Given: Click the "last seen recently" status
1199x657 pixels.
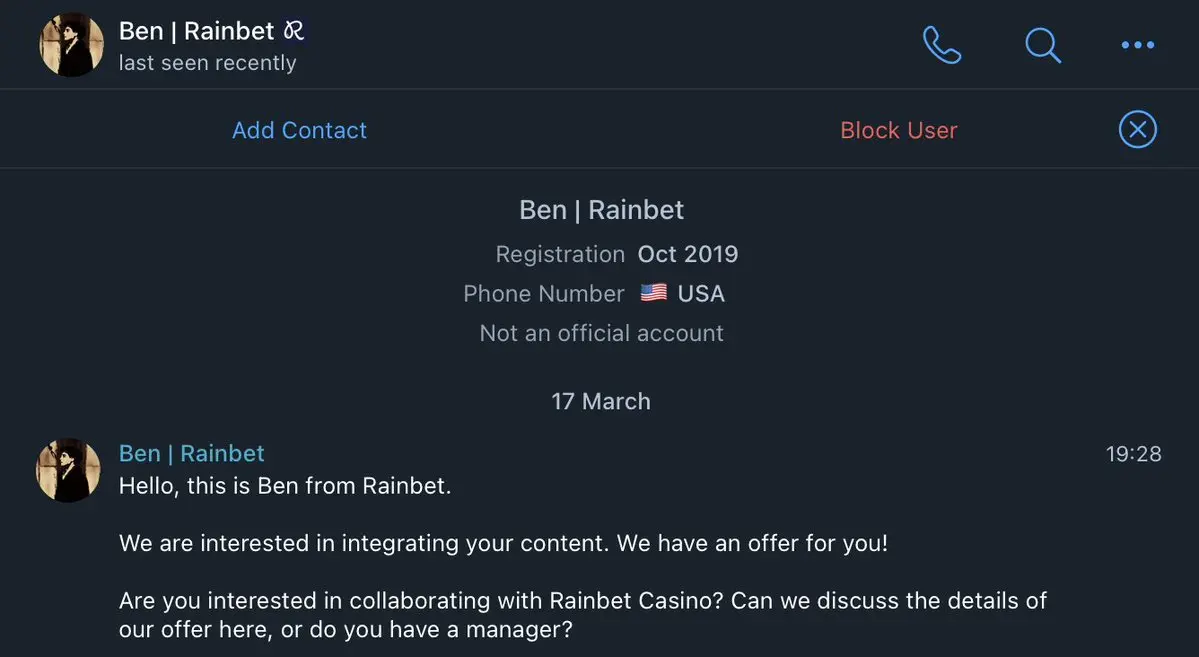Looking at the screenshot, I should (x=207, y=63).
